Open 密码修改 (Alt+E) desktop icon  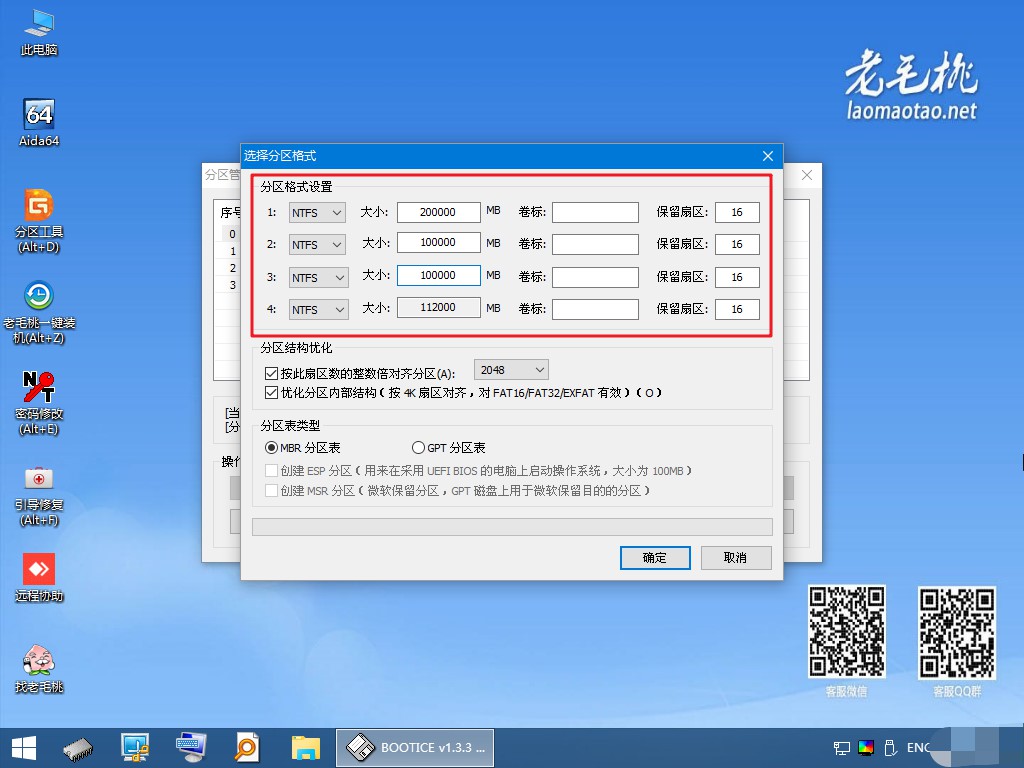(39, 403)
